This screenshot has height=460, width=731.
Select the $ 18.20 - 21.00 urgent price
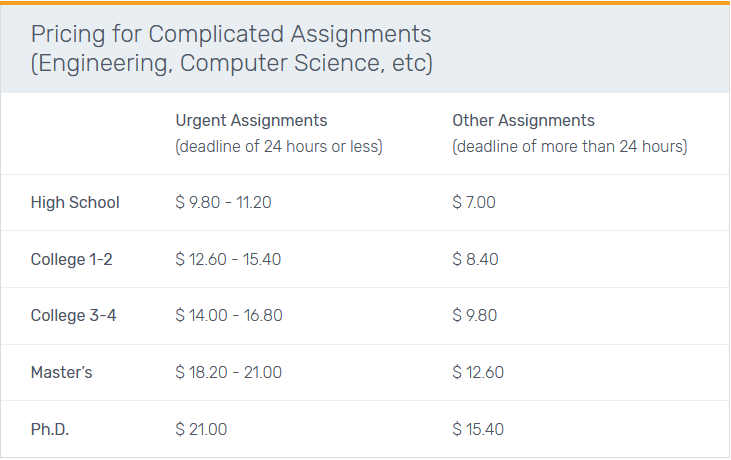pyautogui.click(x=228, y=372)
